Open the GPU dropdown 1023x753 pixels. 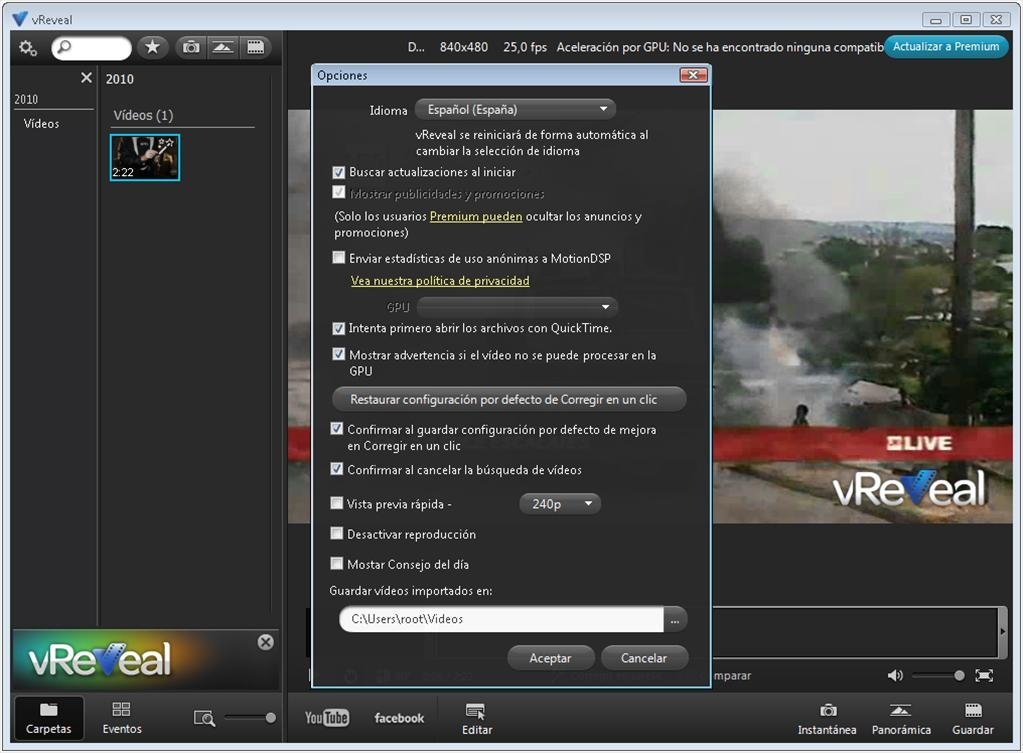point(517,307)
